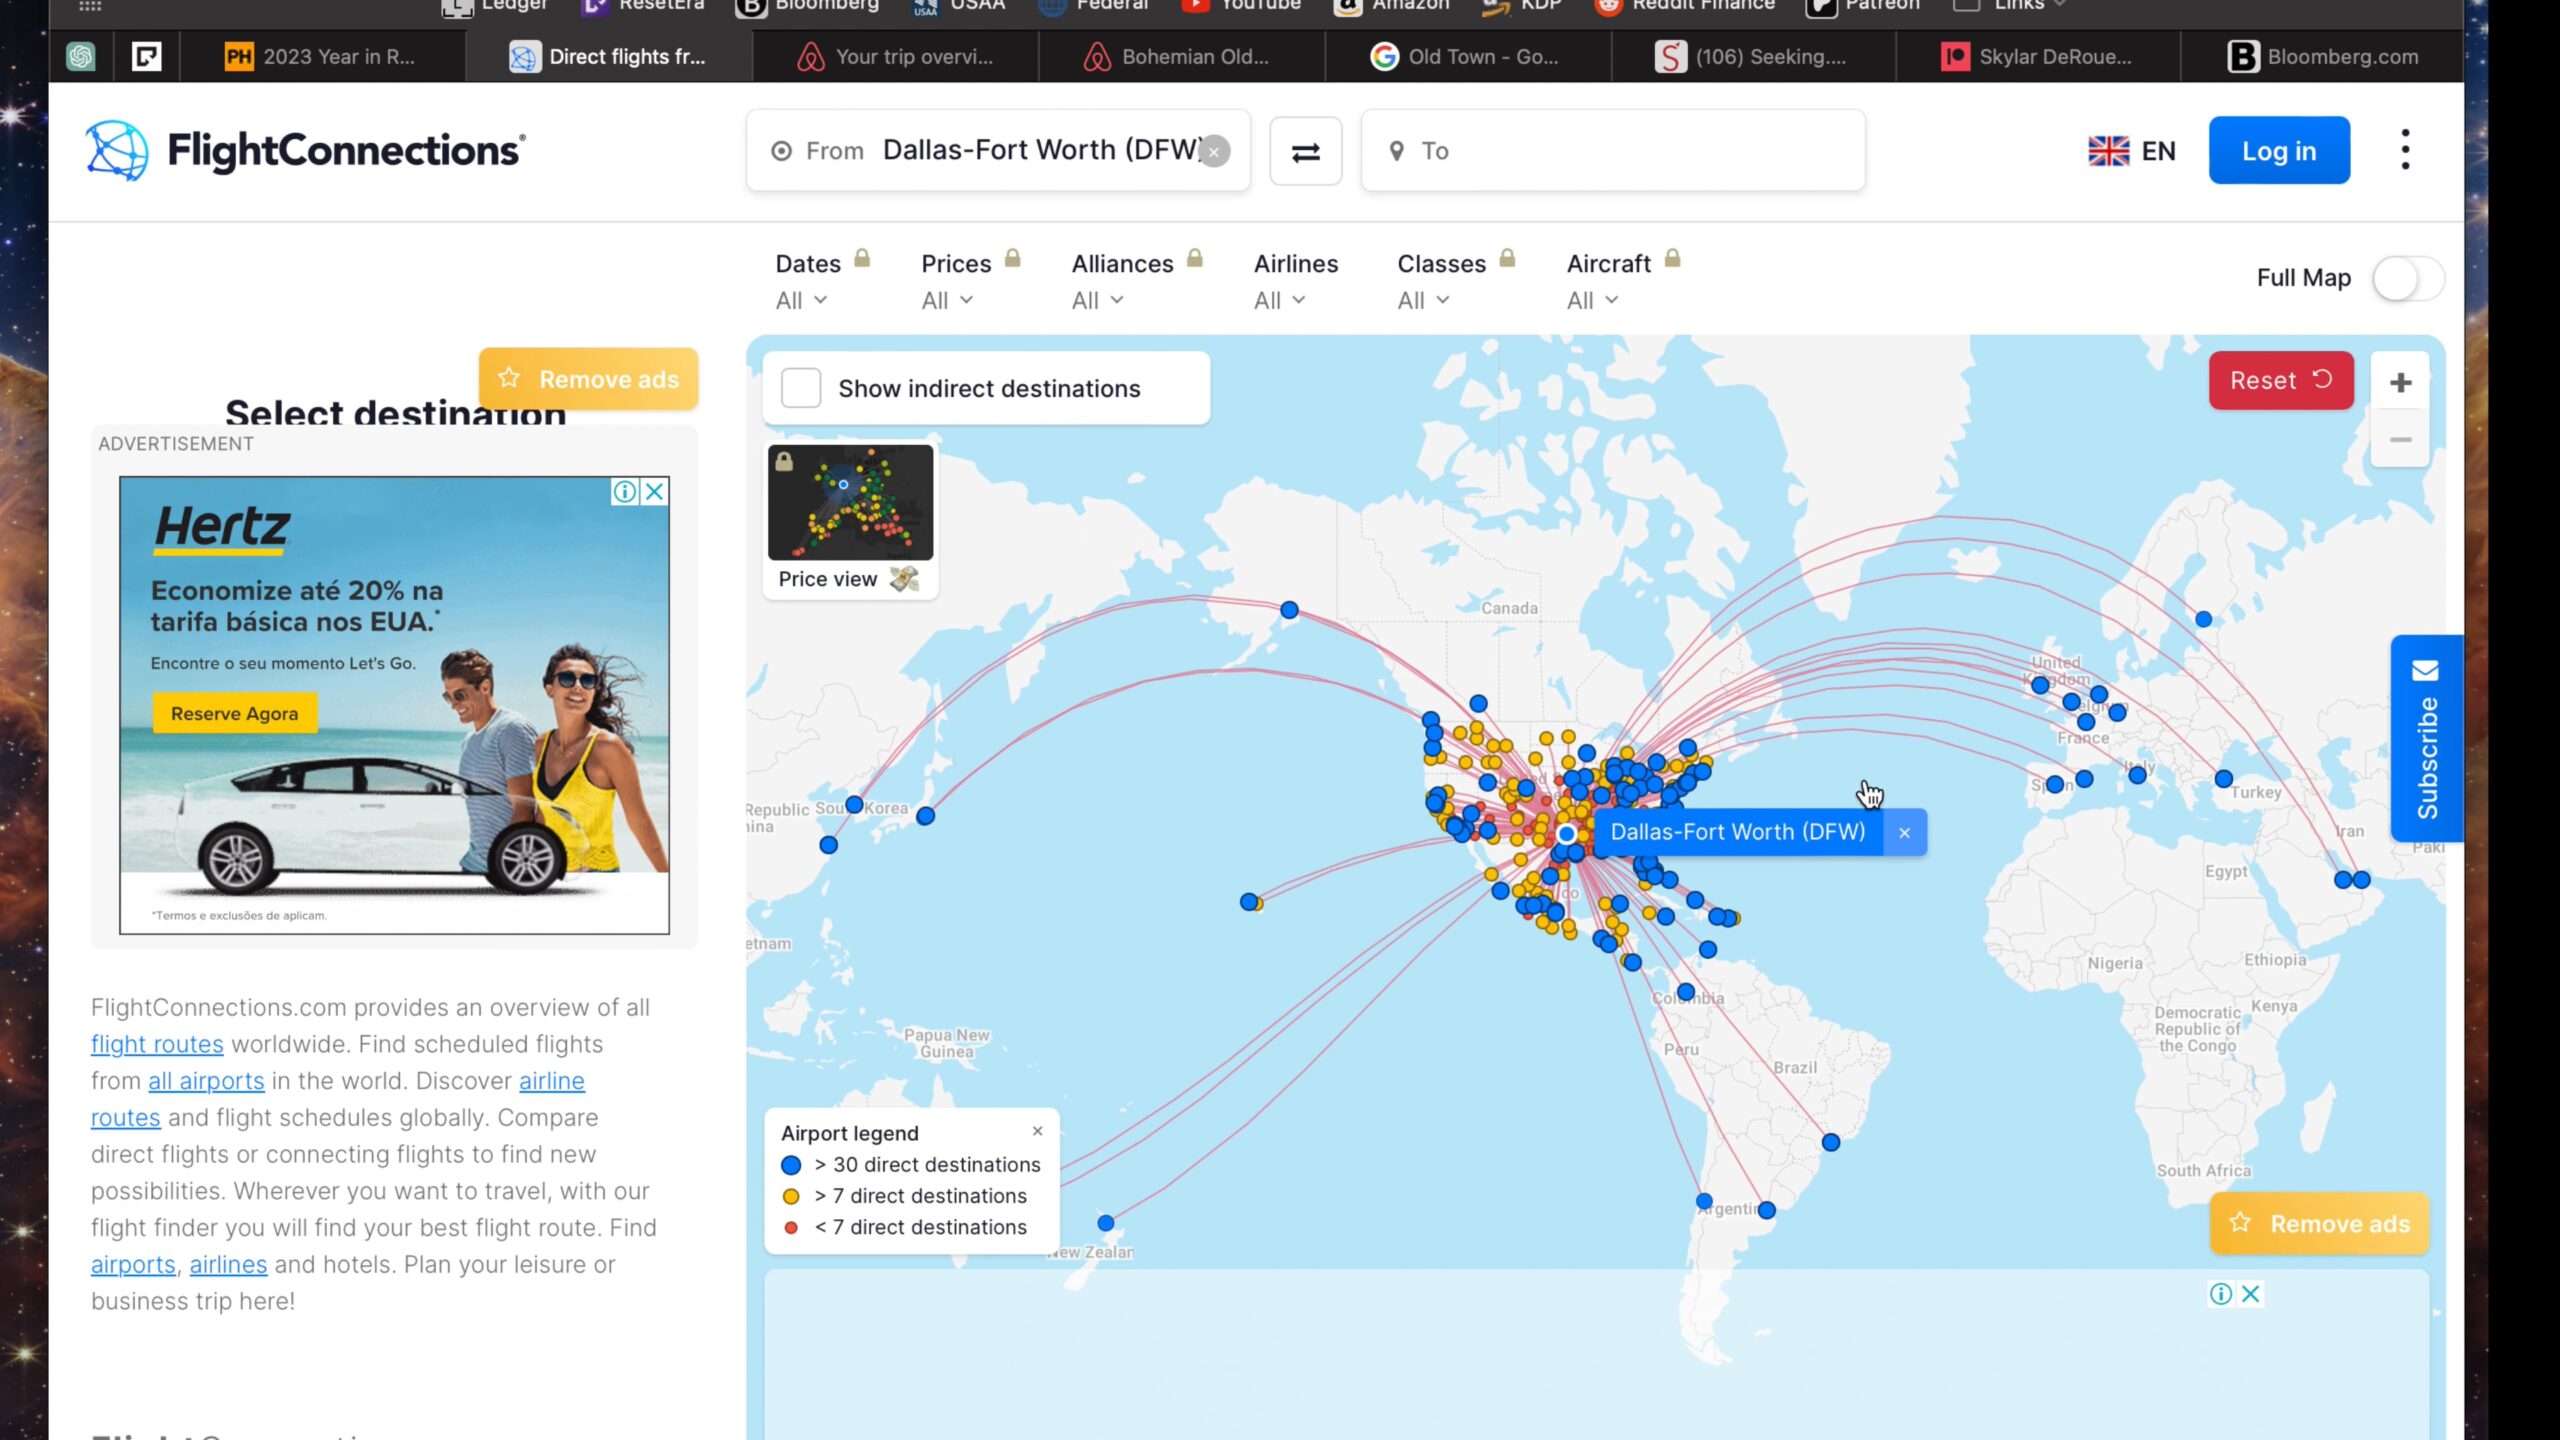The height and width of the screenshot is (1440, 2560).
Task: Click the lock icon beside Aircraft
Action: [x=1672, y=259]
